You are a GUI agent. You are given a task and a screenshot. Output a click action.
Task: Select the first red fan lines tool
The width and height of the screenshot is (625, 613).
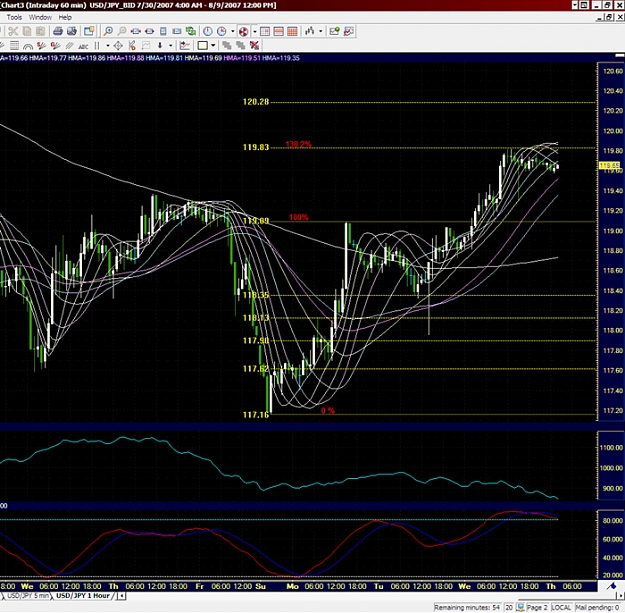pos(41,45)
